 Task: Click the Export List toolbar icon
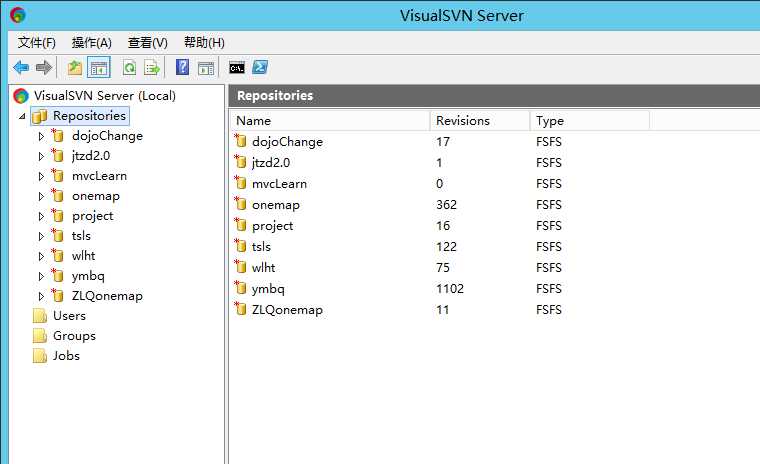click(152, 68)
